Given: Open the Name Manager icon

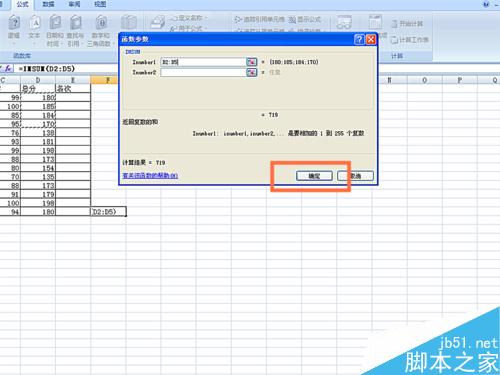Looking at the screenshot, I should point(157,23).
